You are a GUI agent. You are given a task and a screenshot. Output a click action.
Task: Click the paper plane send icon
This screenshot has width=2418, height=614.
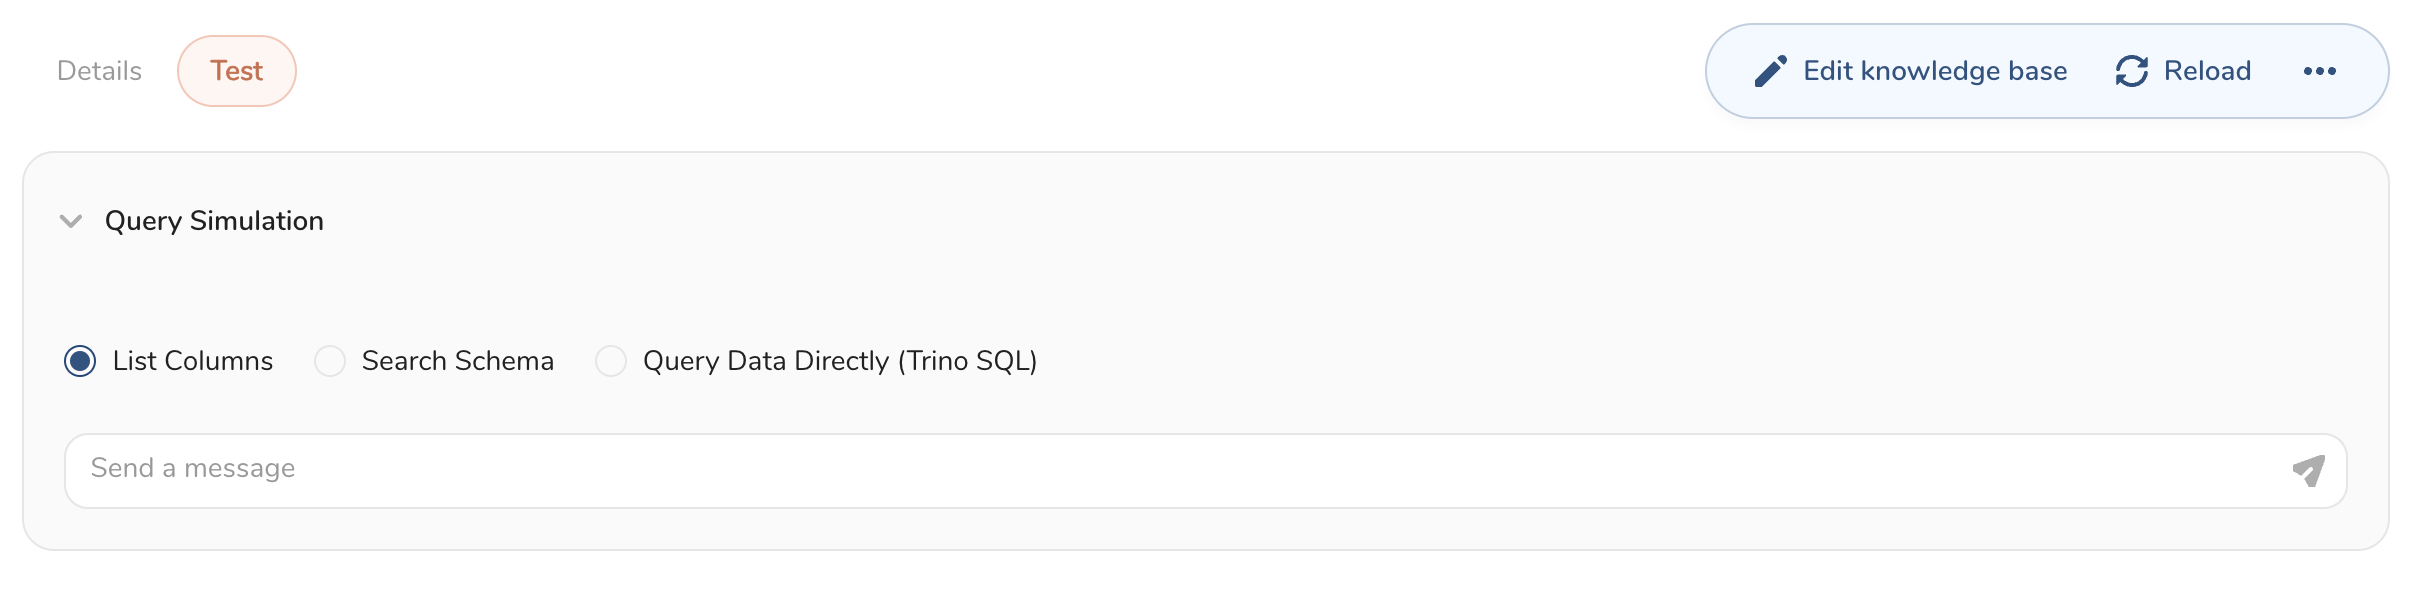(x=2309, y=470)
